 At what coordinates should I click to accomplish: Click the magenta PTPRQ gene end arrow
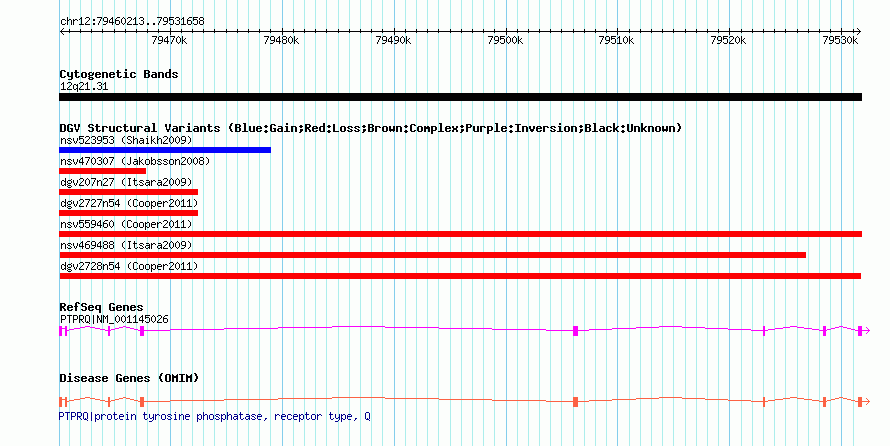pos(866,331)
